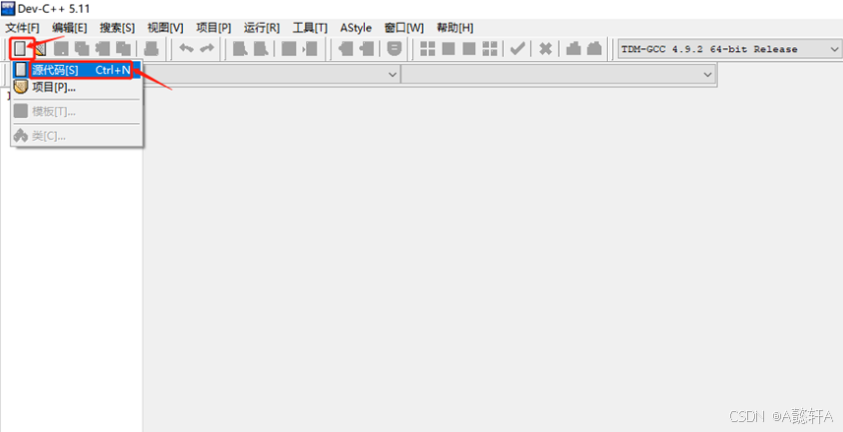Viewport: 843px width, 432px height.
Task: Open the 运行[R] menu
Action: (x=262, y=27)
